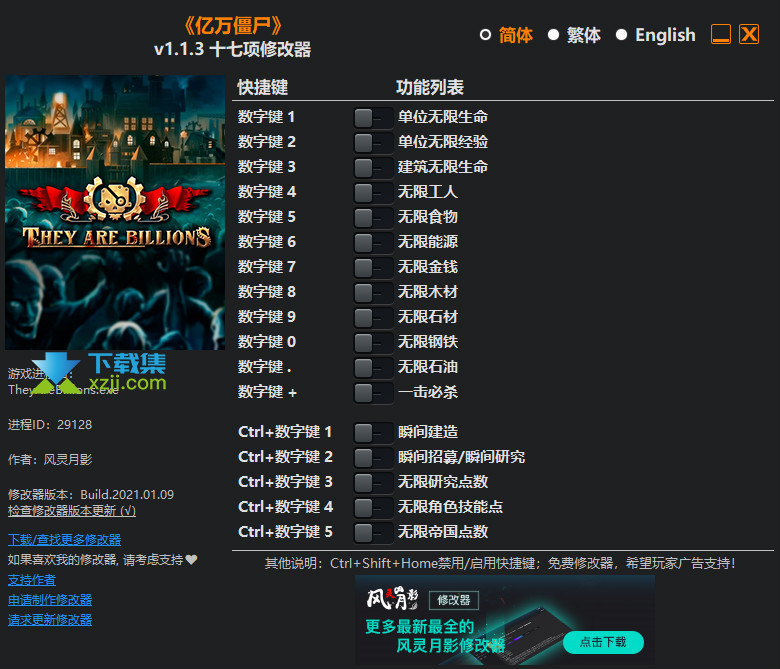Click 检查修改器版本更新 link

tap(72, 510)
